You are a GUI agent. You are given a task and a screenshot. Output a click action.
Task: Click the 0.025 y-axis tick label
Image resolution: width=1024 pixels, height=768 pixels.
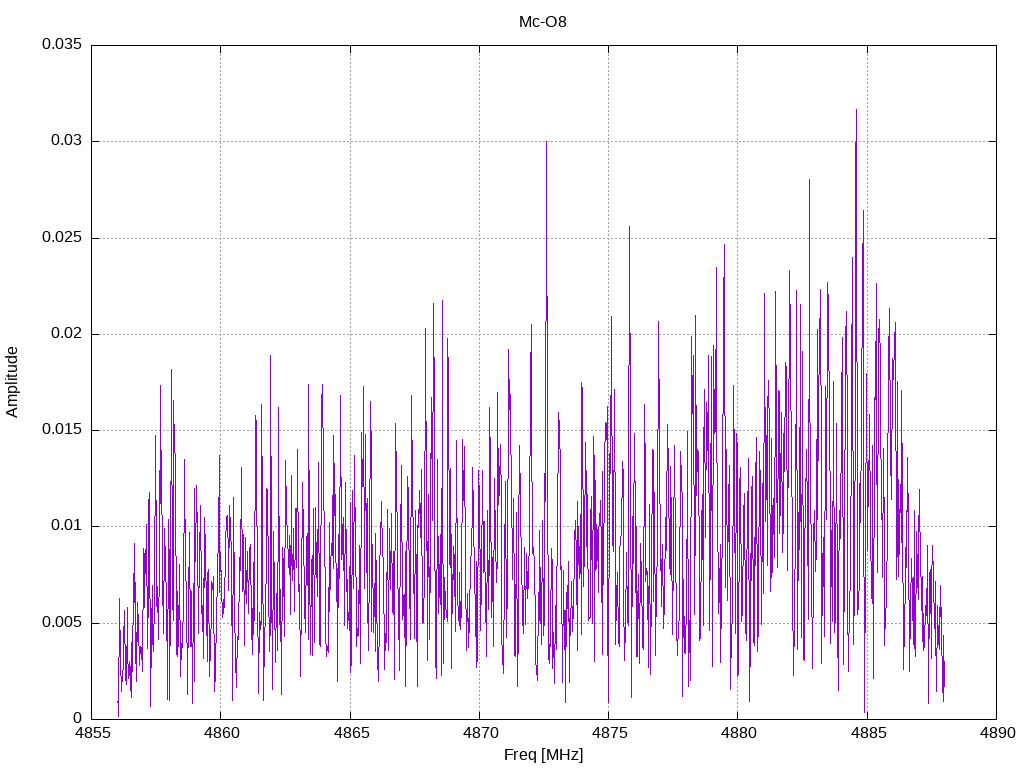(61, 238)
